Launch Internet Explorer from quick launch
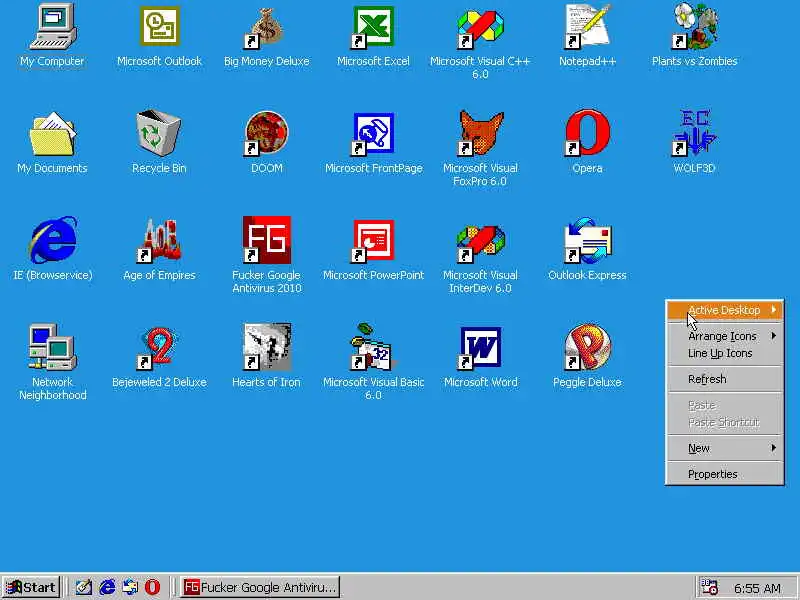 tap(107, 587)
